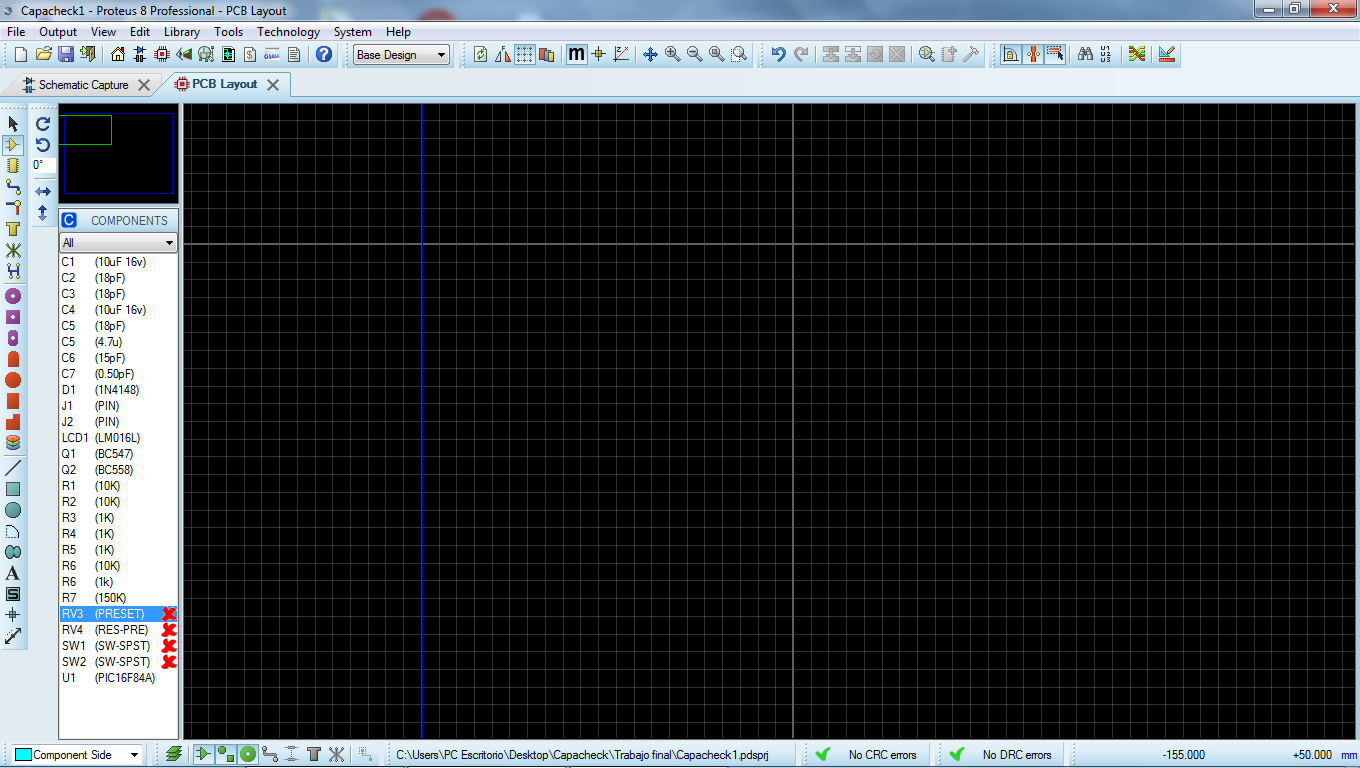Click the Undo arrow icon

point(779,54)
